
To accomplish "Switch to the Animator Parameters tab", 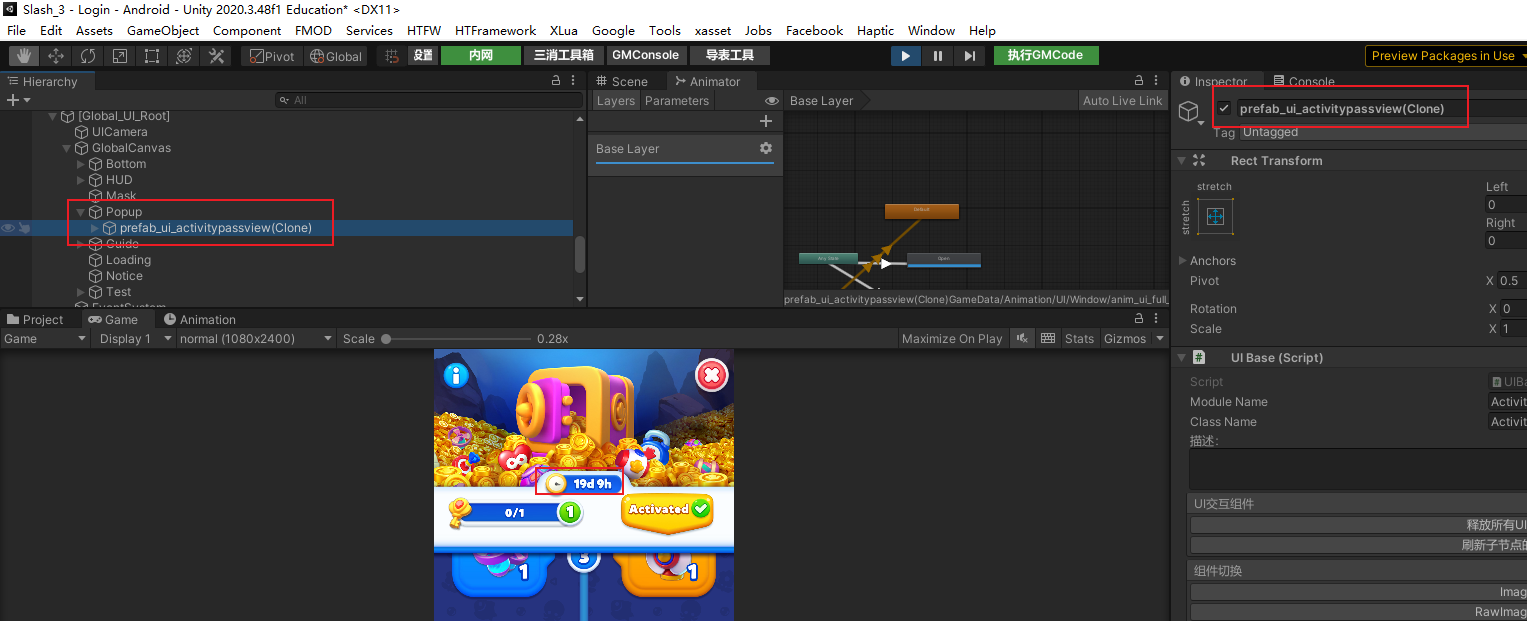I will coord(677,101).
